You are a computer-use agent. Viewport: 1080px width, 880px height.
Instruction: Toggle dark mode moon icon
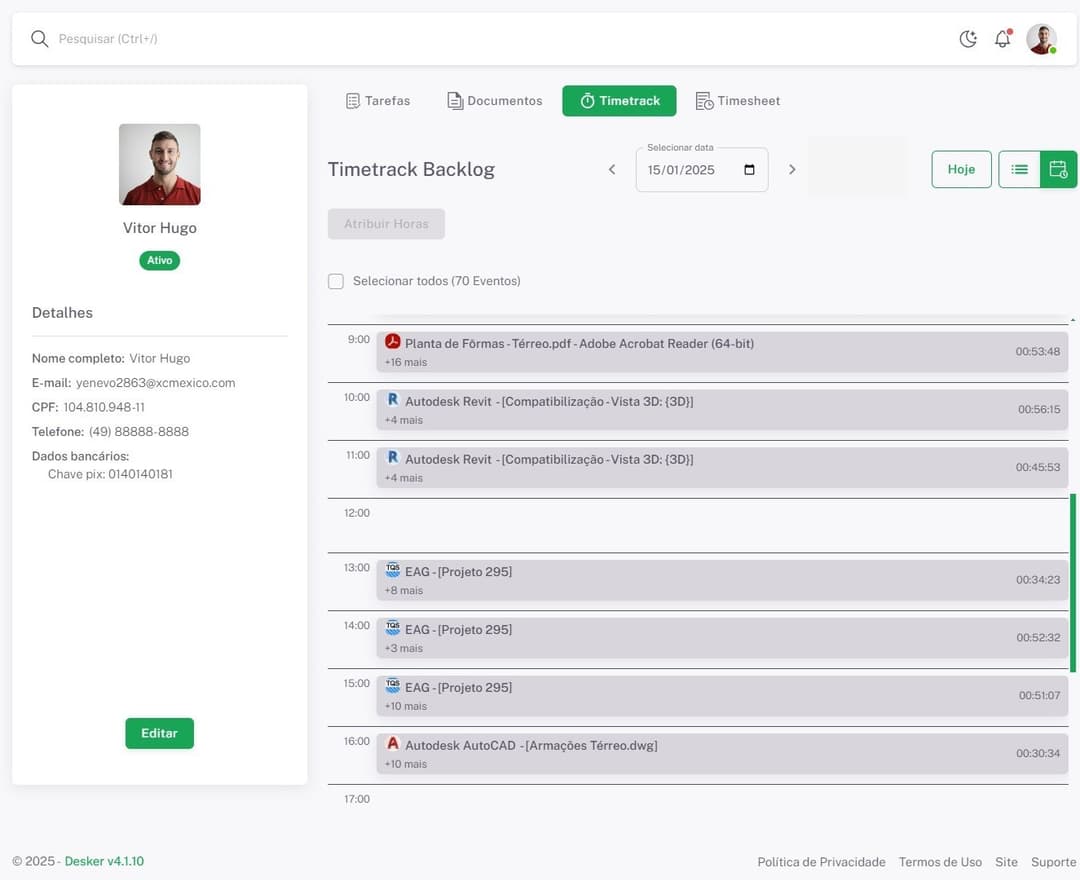tap(968, 39)
